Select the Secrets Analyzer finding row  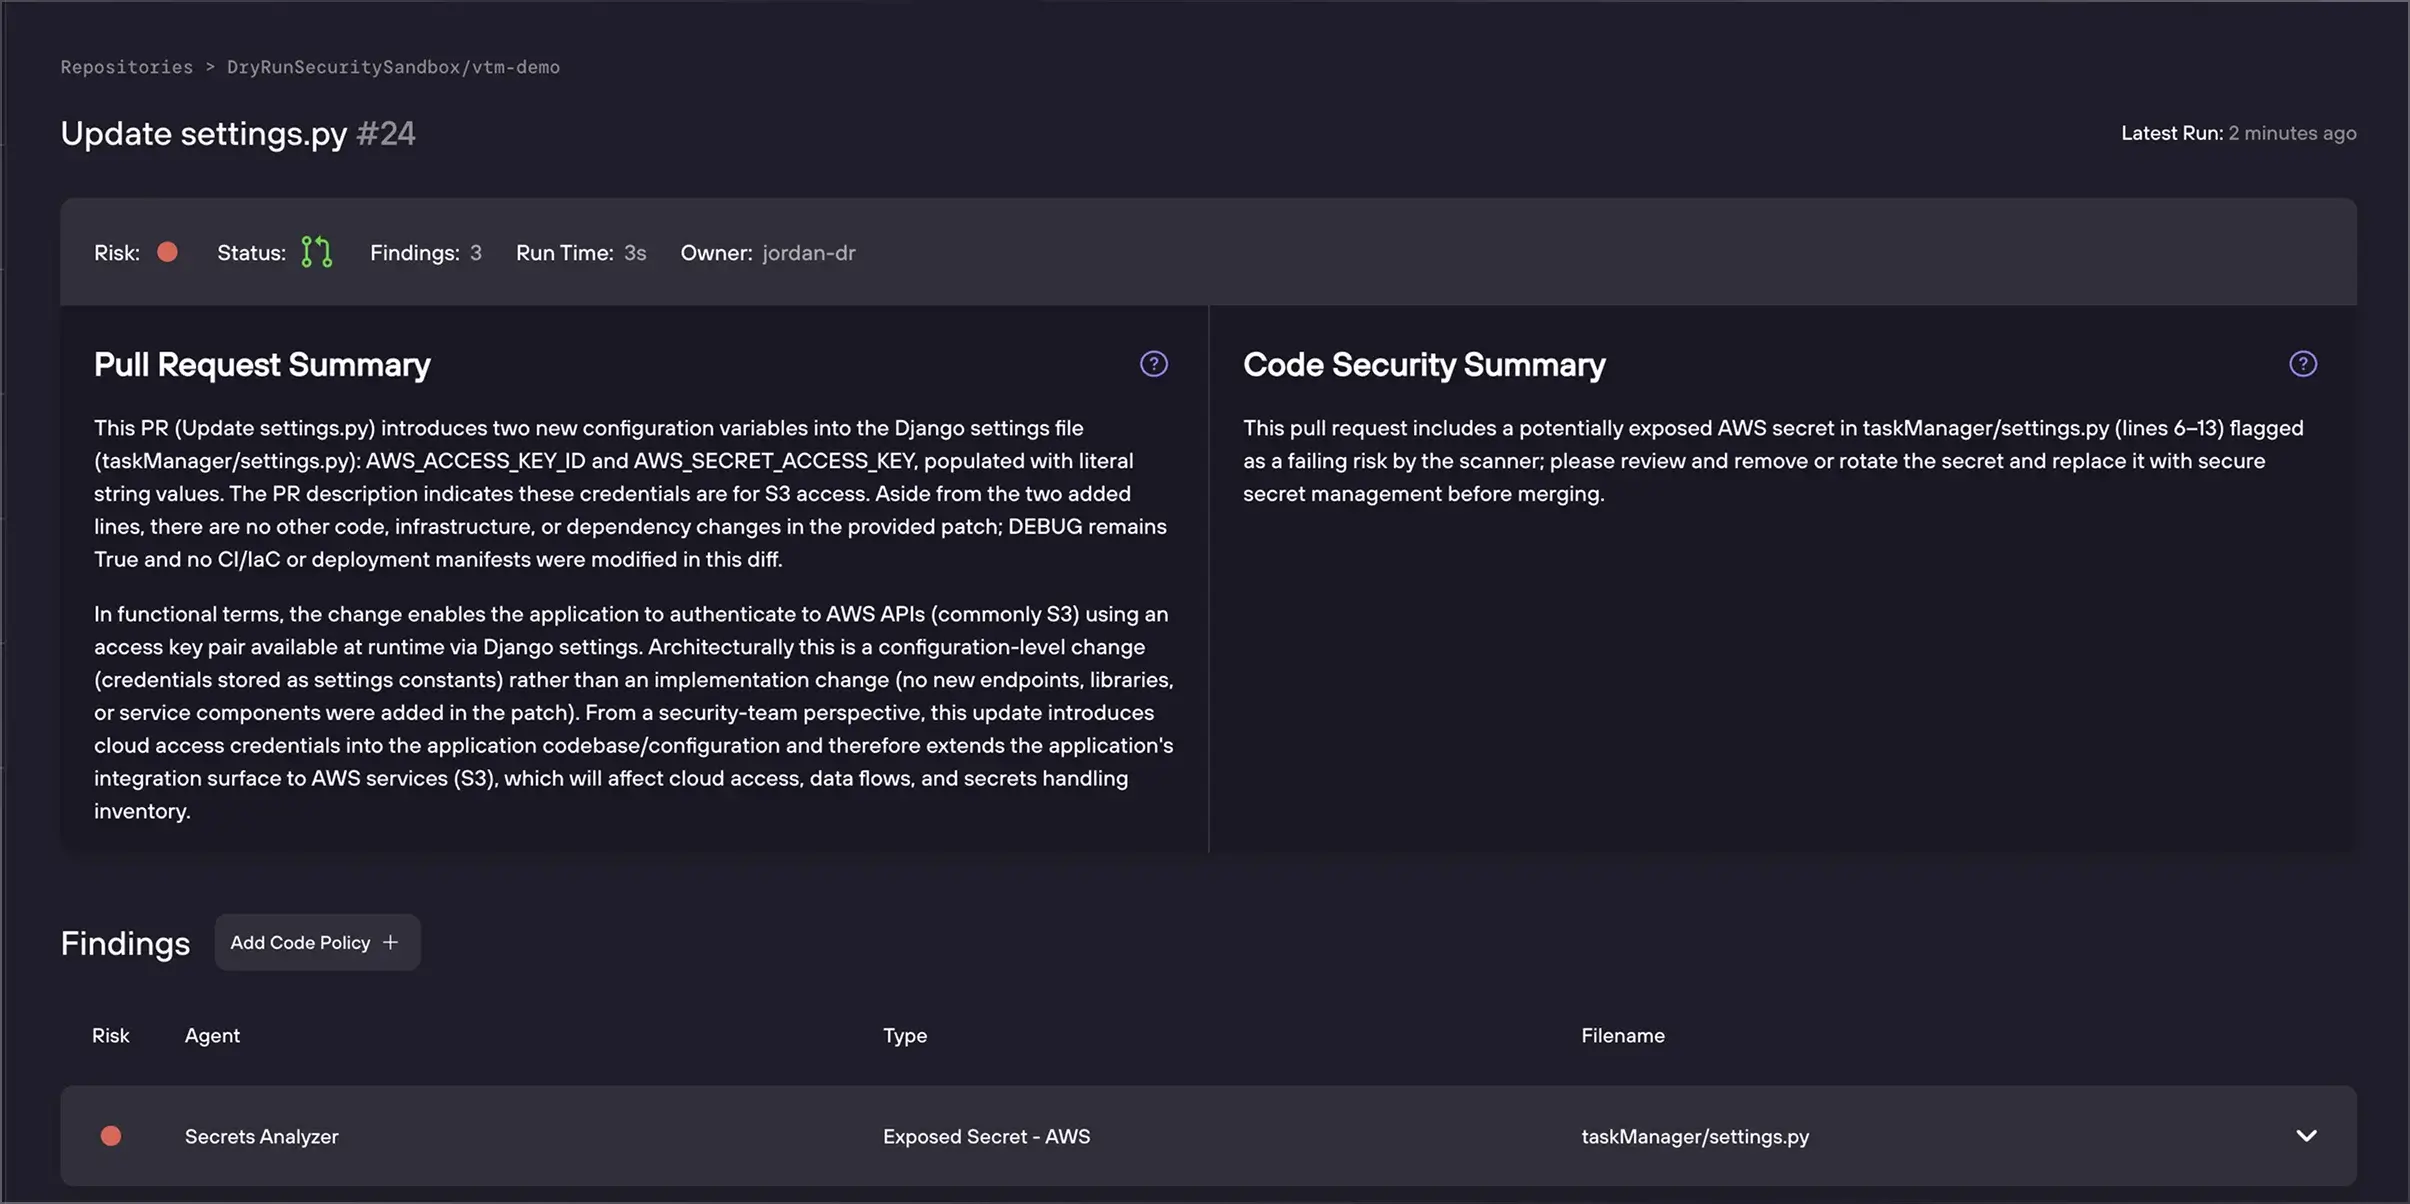pyautogui.click(x=261, y=1137)
